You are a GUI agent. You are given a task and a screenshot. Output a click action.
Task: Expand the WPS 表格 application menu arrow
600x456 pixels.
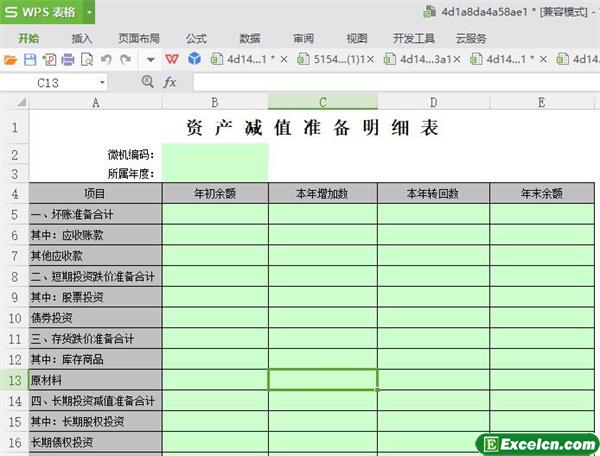coord(89,13)
